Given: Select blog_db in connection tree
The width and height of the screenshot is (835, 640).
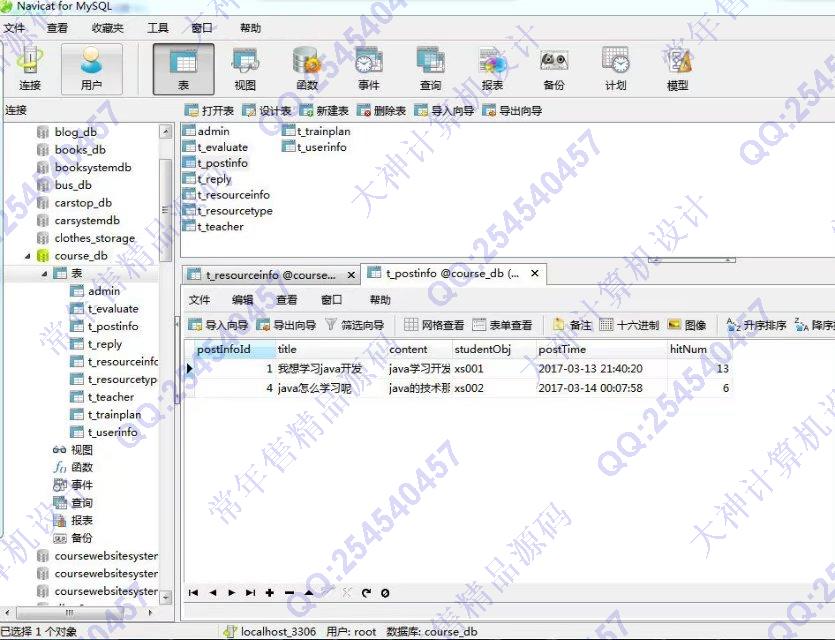Looking at the screenshot, I should pos(75,132).
